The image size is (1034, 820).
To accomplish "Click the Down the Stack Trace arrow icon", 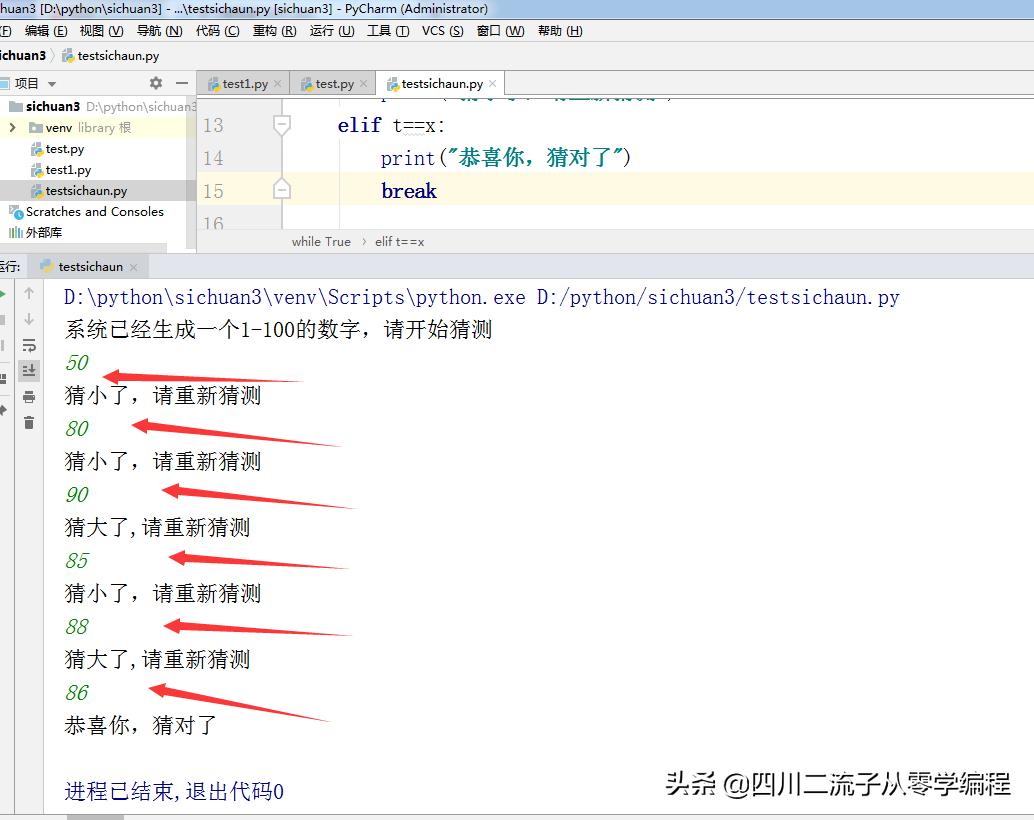I will coord(28,318).
